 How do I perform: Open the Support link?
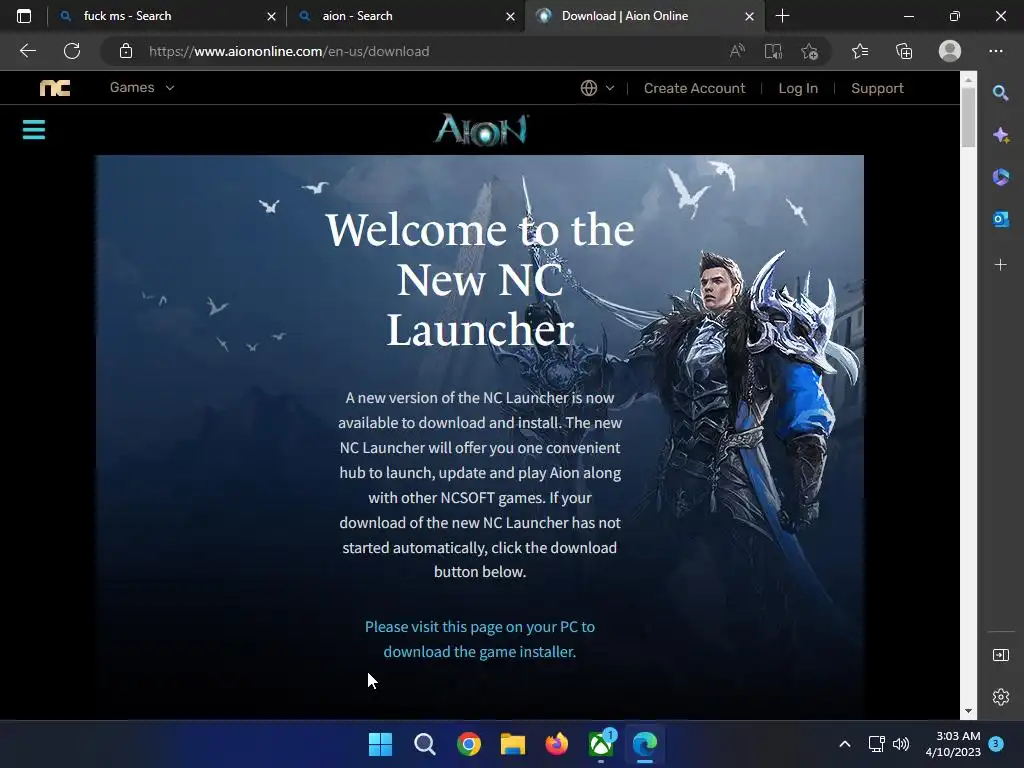pyautogui.click(x=877, y=88)
